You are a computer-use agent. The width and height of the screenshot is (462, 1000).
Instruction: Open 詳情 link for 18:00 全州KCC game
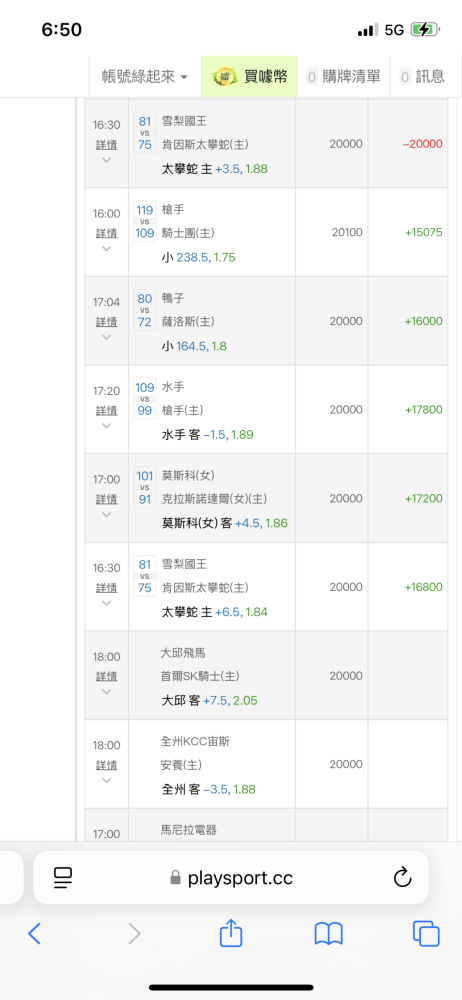107,765
